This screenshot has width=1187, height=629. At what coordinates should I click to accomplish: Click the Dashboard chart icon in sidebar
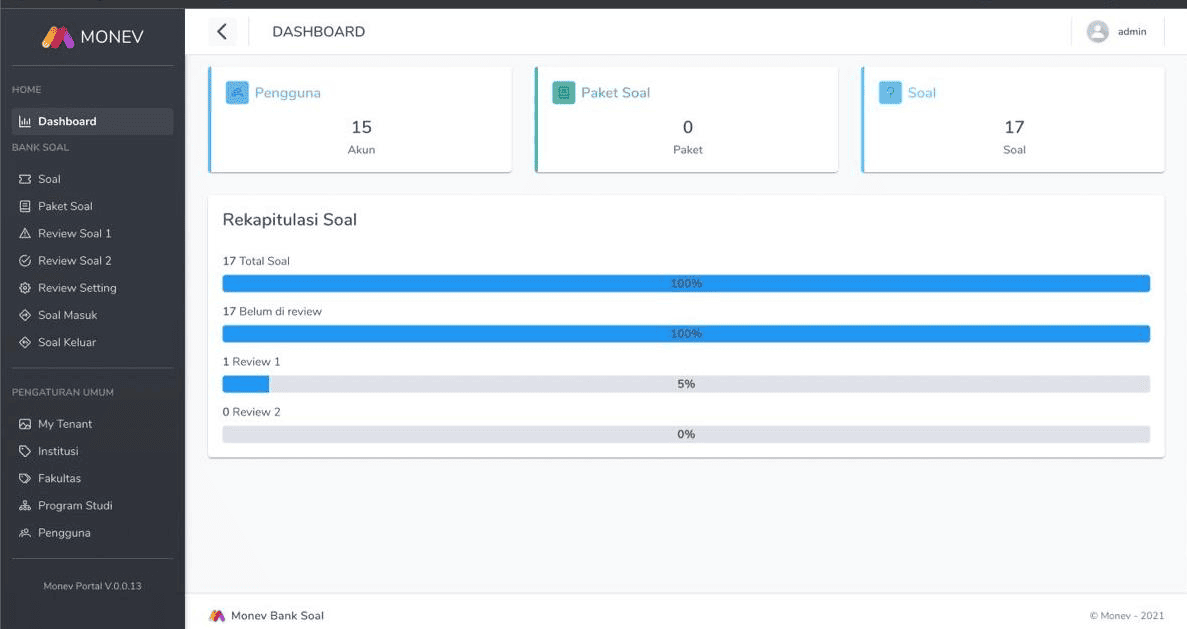coord(25,121)
